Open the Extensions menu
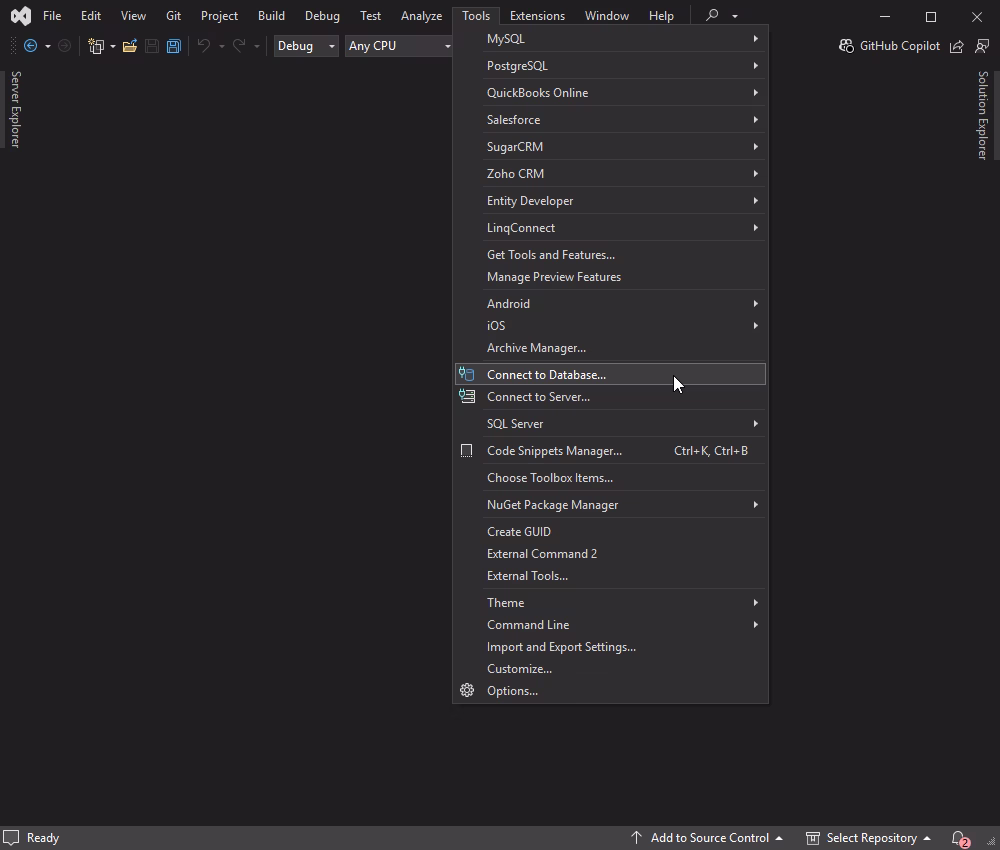The height and width of the screenshot is (850, 1000). 537,16
